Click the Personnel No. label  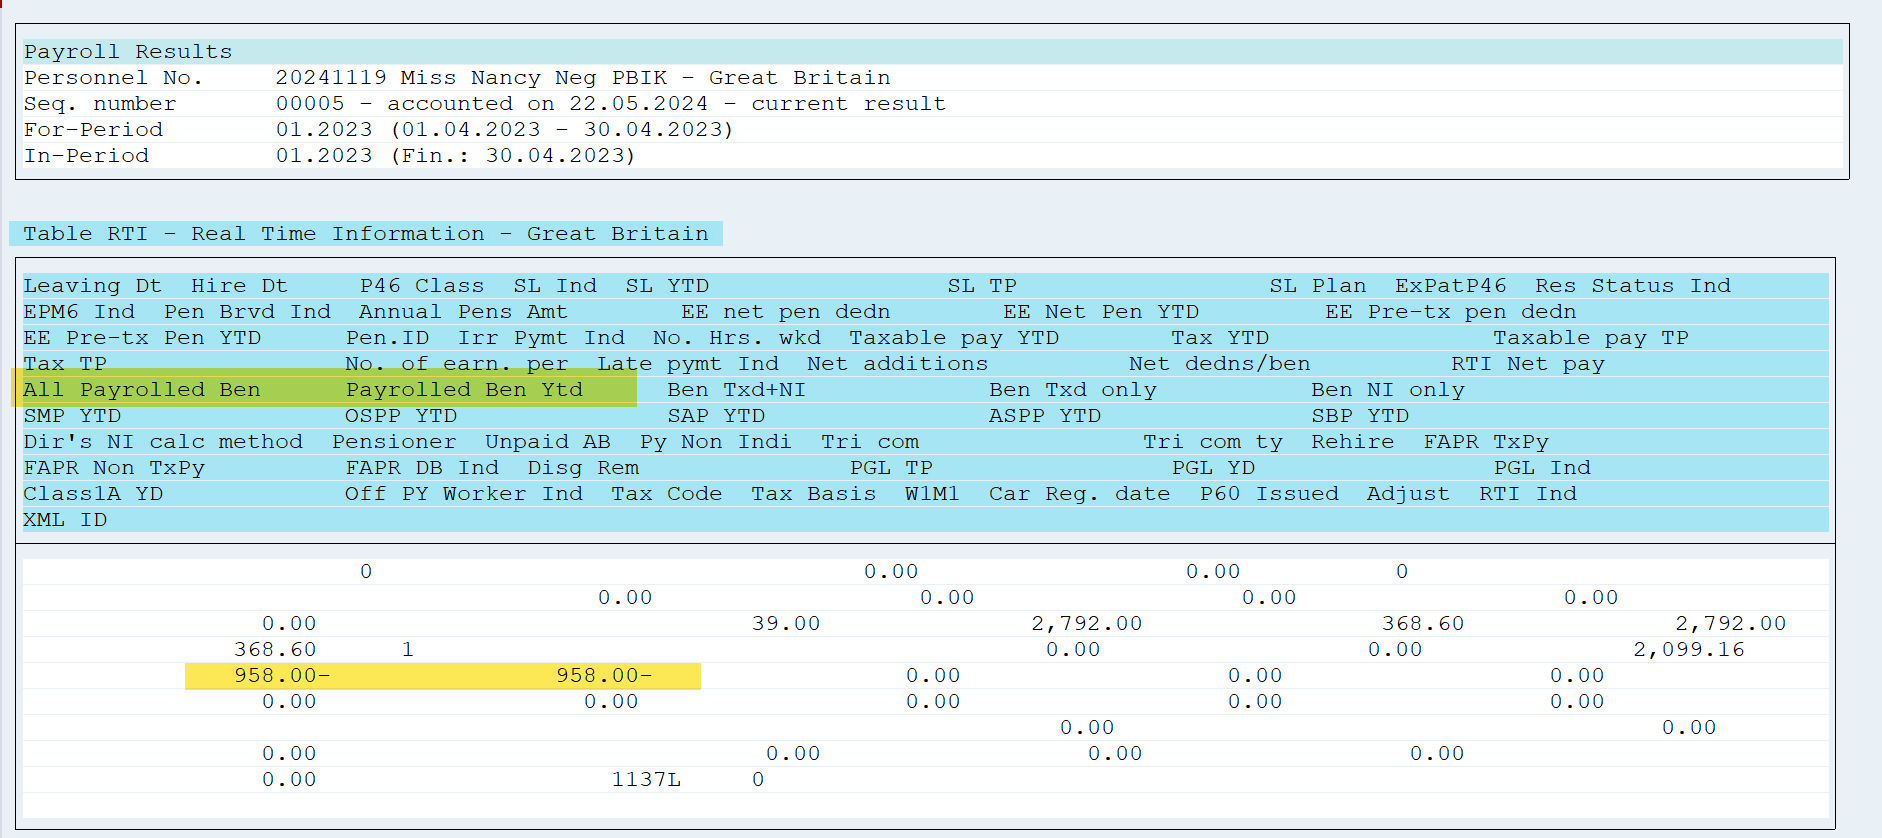coord(114,78)
